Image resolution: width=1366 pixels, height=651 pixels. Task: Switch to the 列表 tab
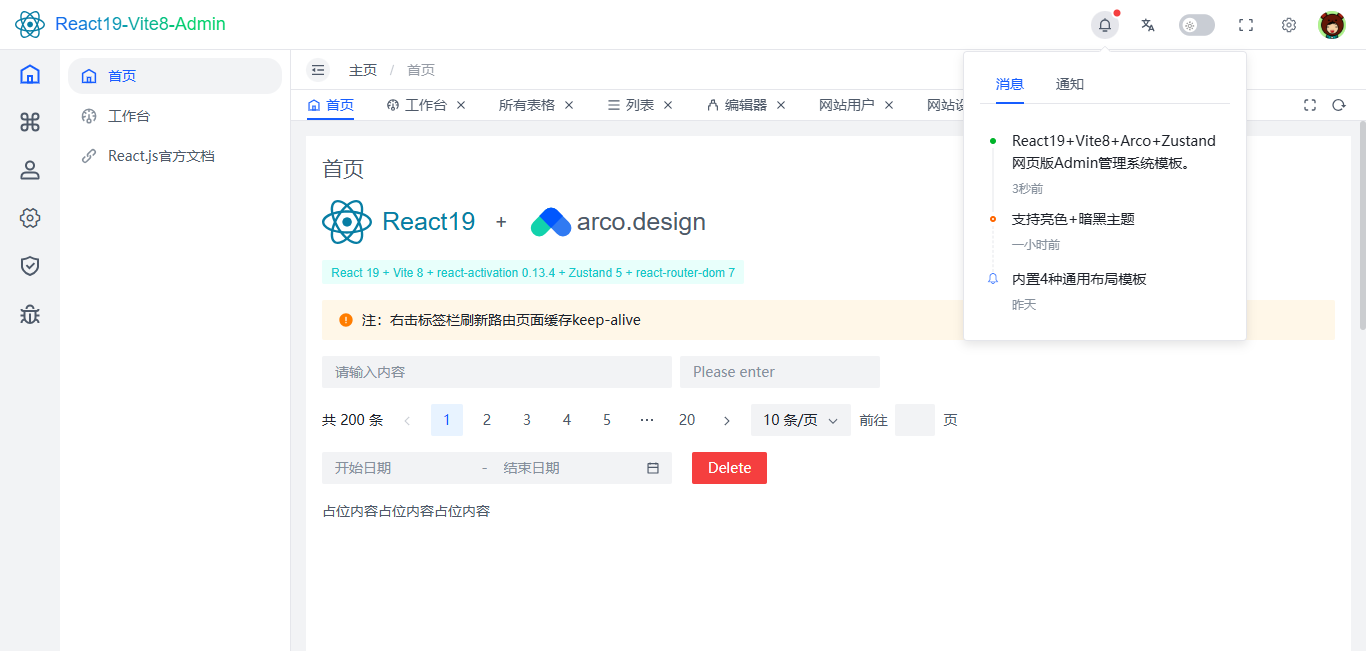coord(631,105)
